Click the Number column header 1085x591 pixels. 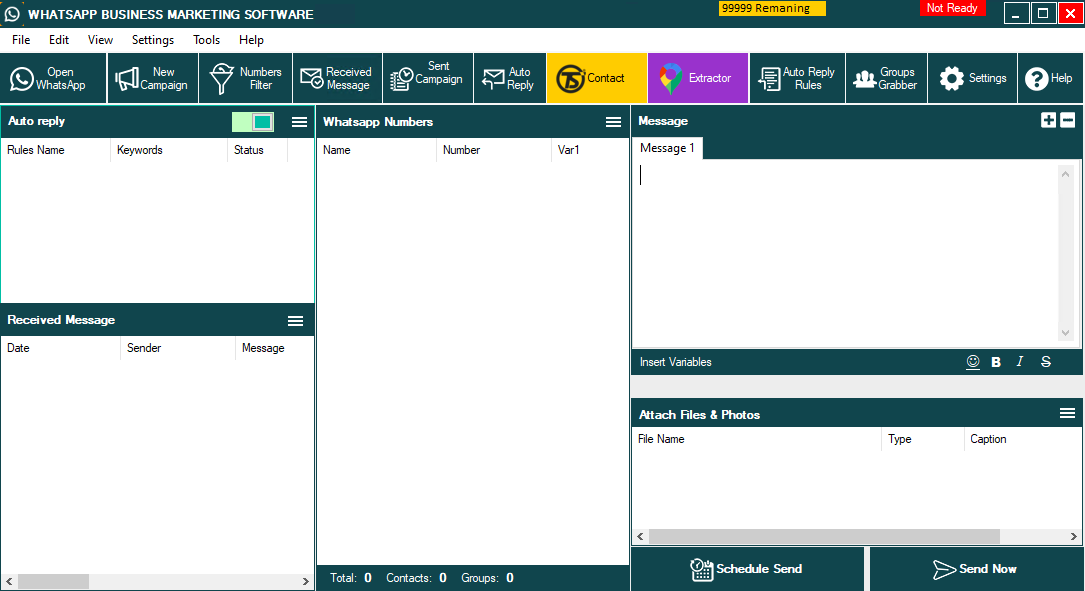pyautogui.click(x=494, y=150)
